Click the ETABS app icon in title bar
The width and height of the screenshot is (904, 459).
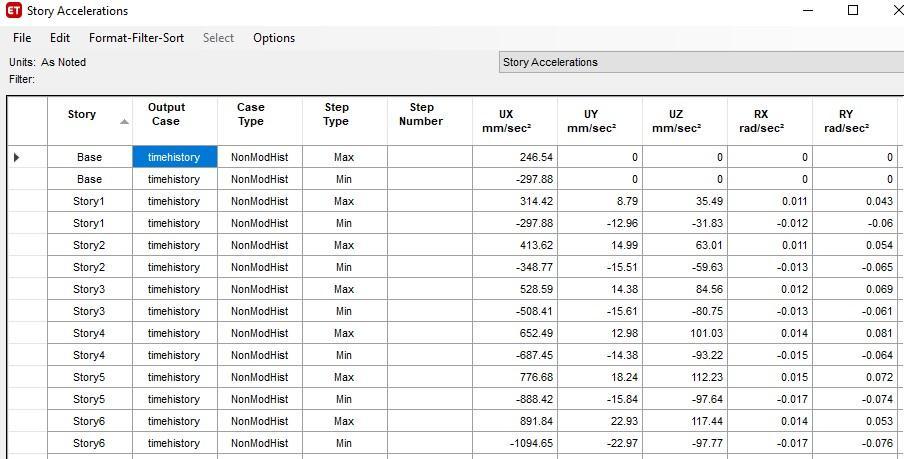[14, 11]
